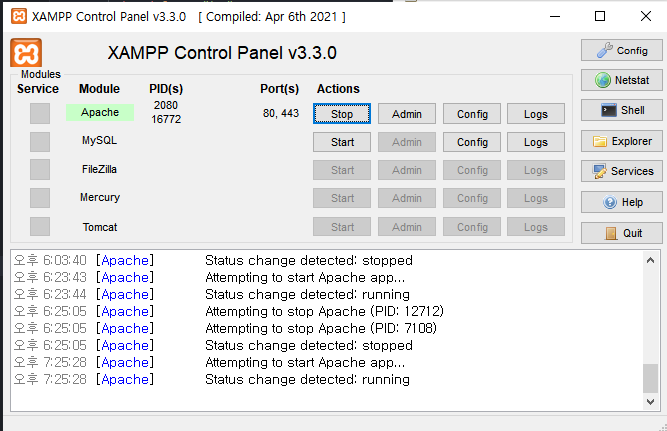
Task: Select the highlighted Apache module label
Action: point(100,112)
